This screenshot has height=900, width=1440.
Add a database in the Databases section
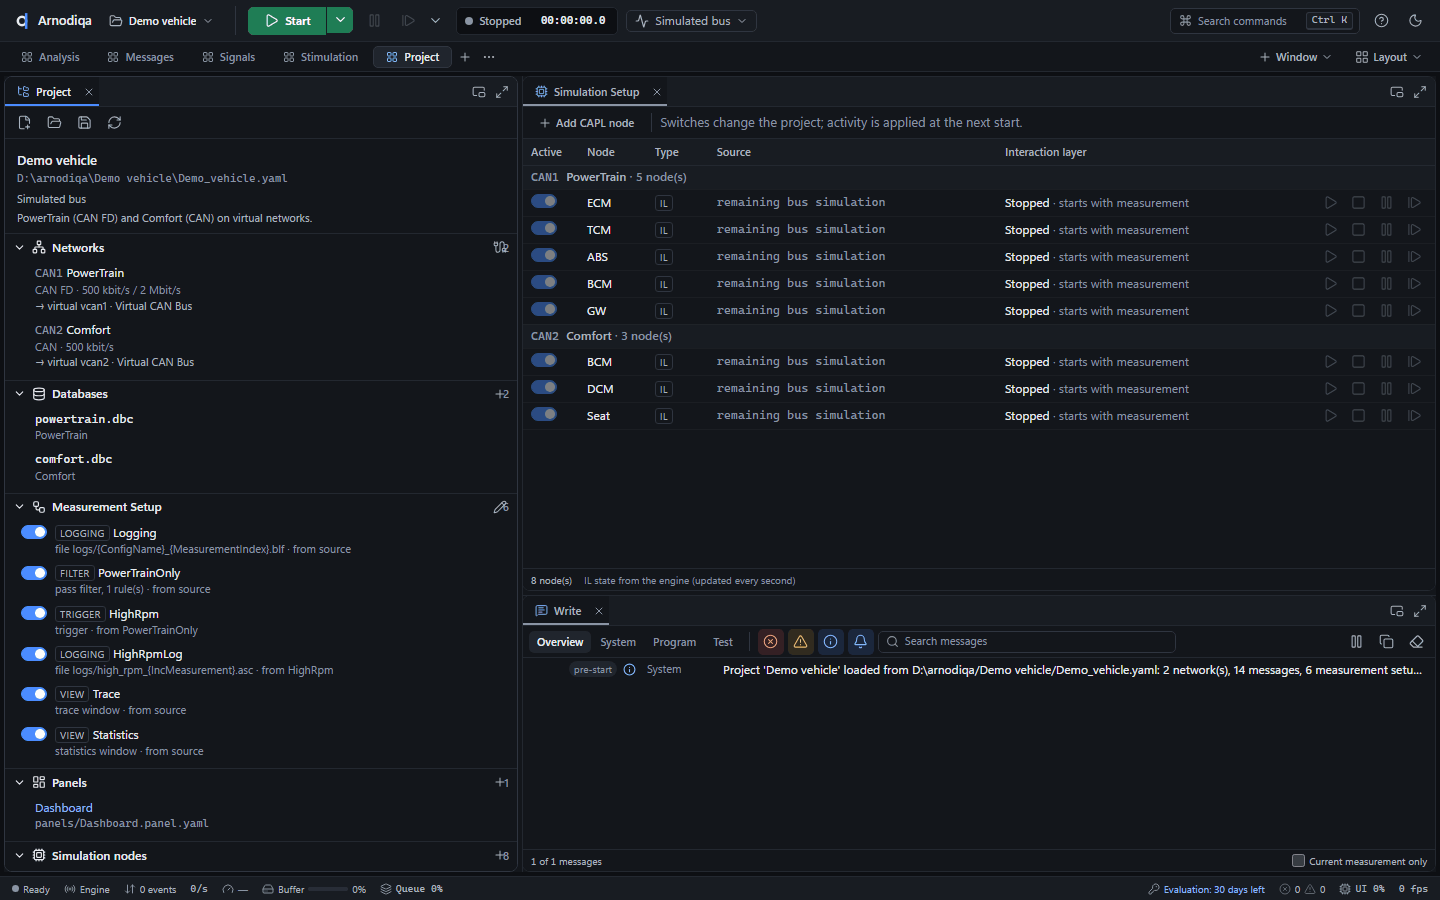point(502,394)
